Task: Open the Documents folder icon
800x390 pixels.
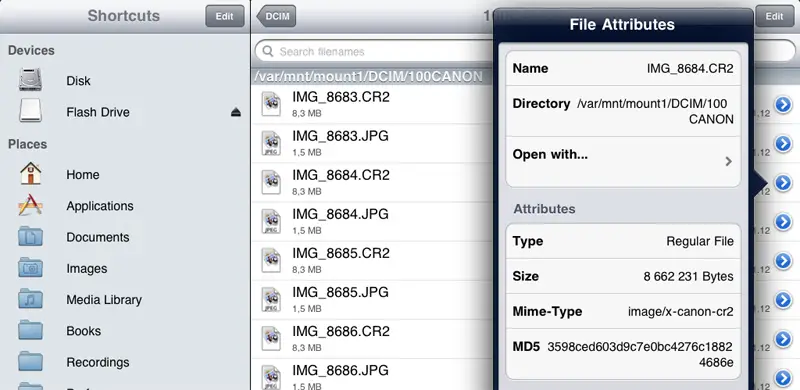Action: pos(31,237)
